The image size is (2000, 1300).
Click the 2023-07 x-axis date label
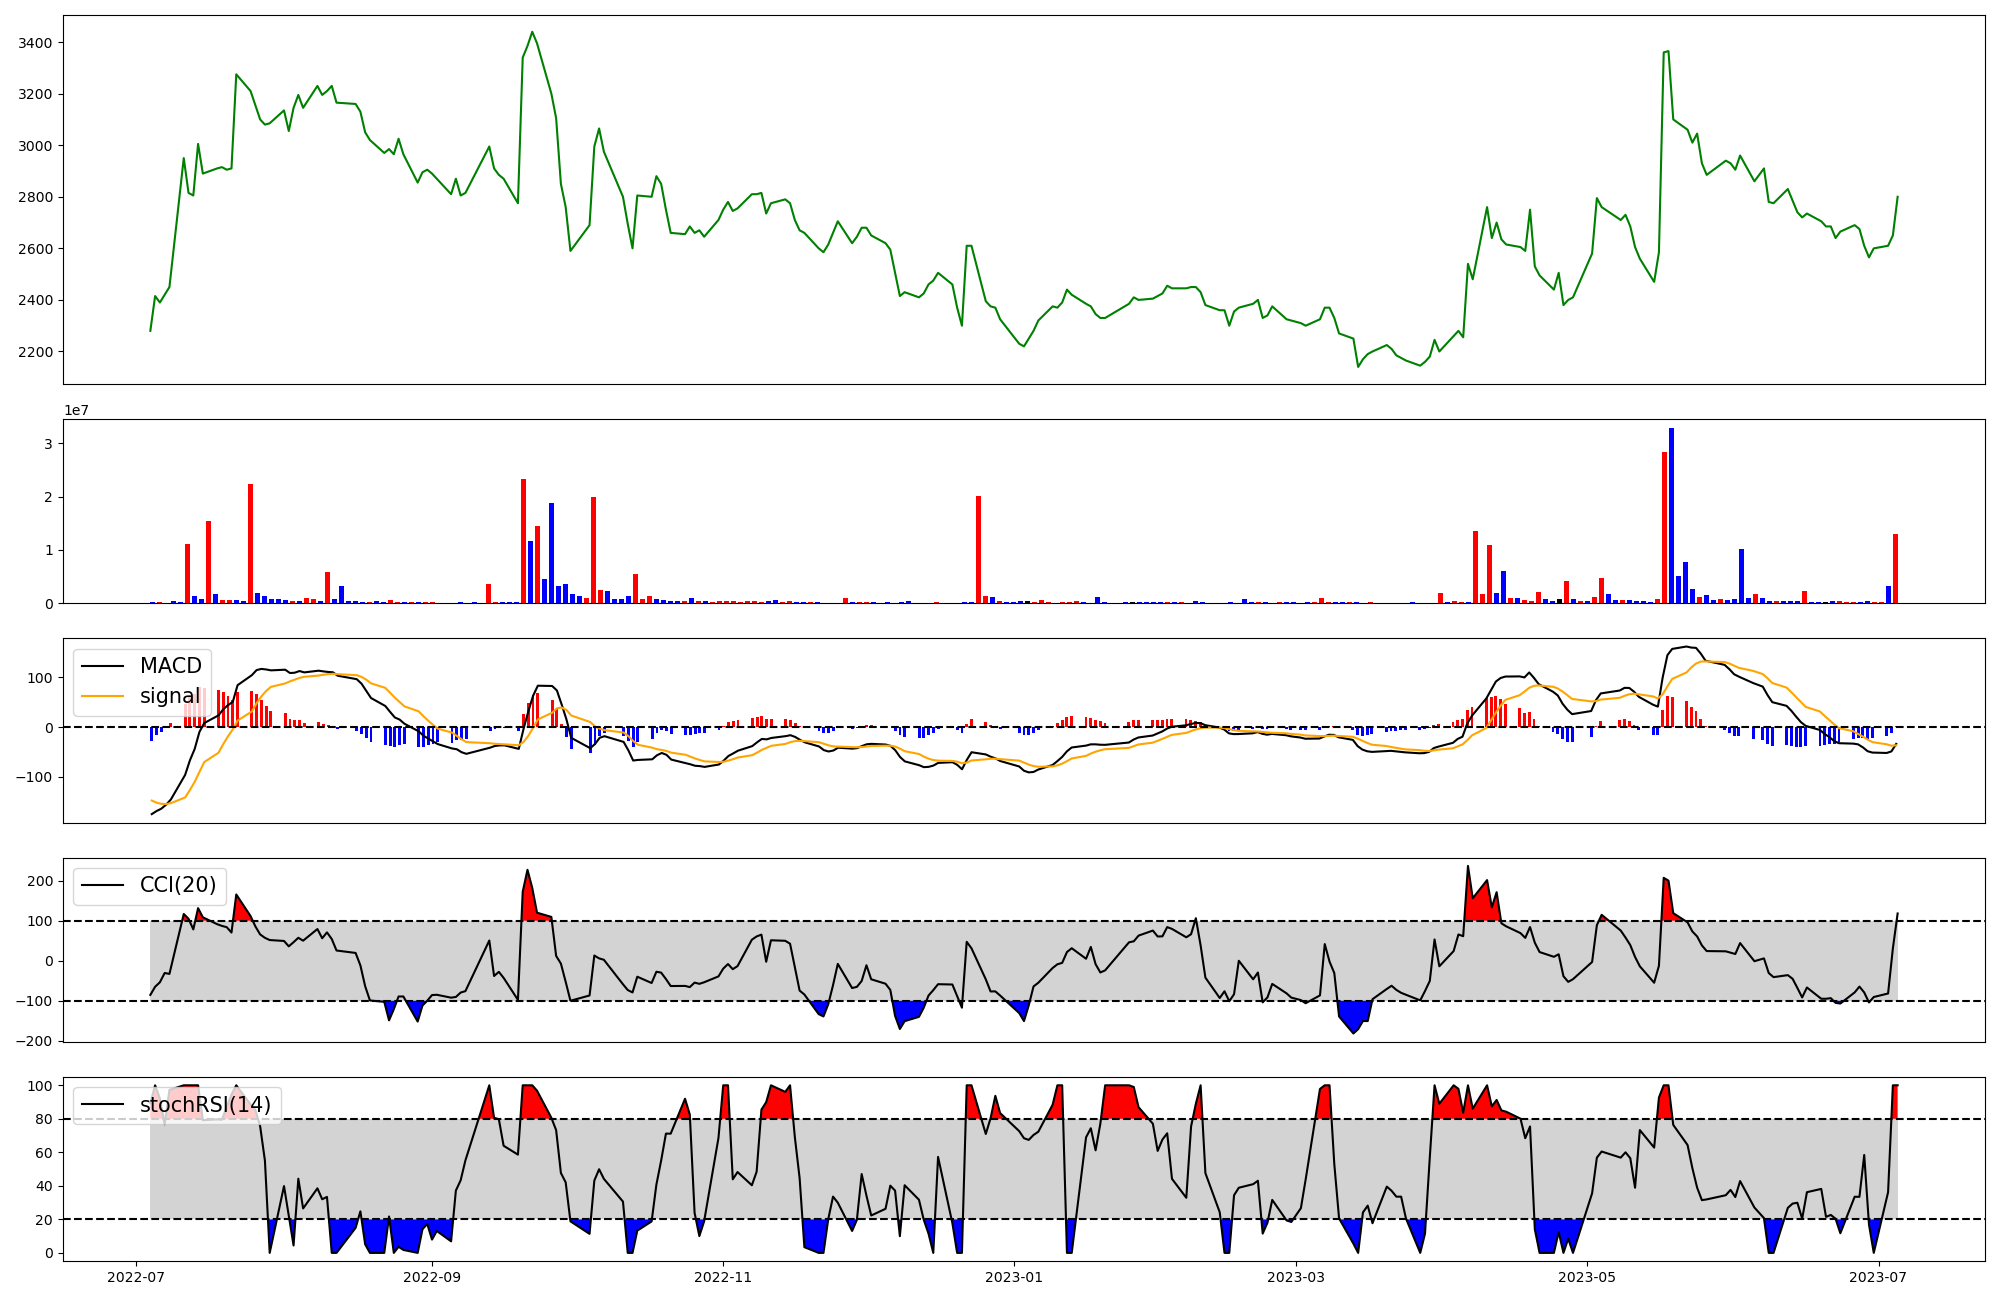[1879, 1277]
